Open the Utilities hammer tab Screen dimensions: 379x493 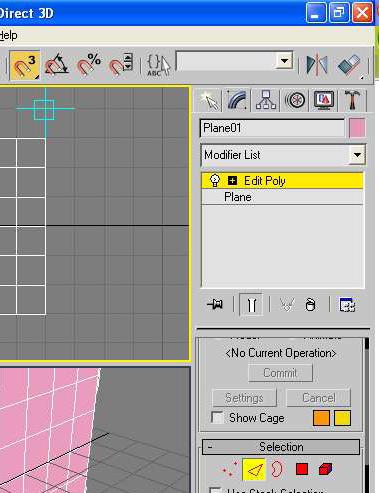tap(353, 100)
